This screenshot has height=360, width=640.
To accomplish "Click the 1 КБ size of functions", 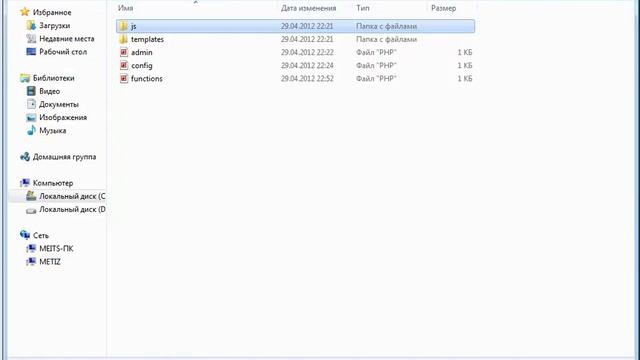I will point(464,78).
